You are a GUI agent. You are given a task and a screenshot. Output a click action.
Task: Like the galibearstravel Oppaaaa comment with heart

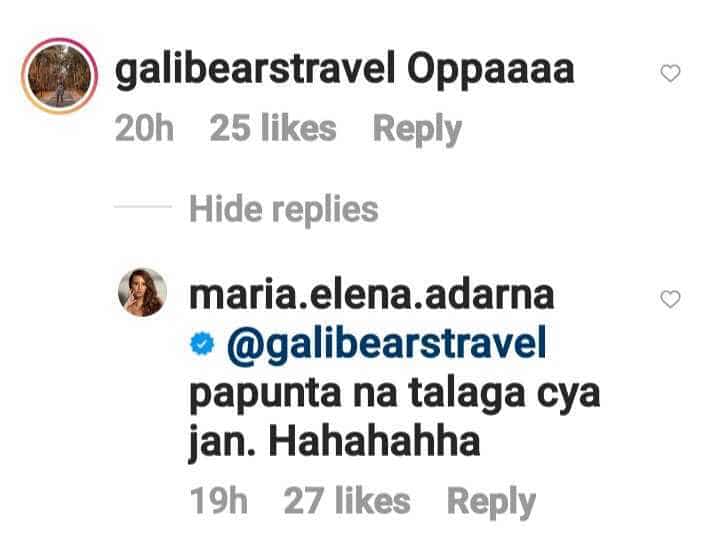click(670, 73)
